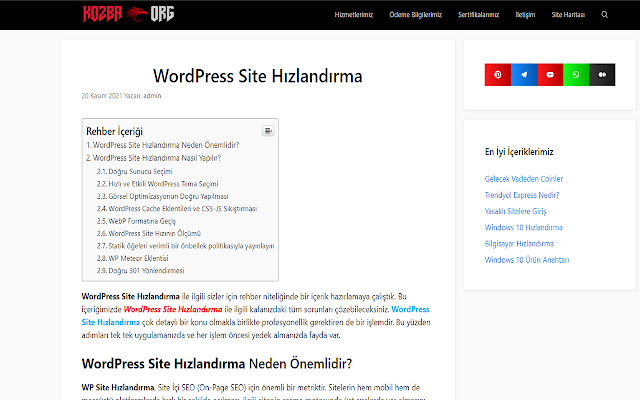
Task: Go to 2.7 Statik öğeleri önbellek politikası entry
Action: point(185,246)
